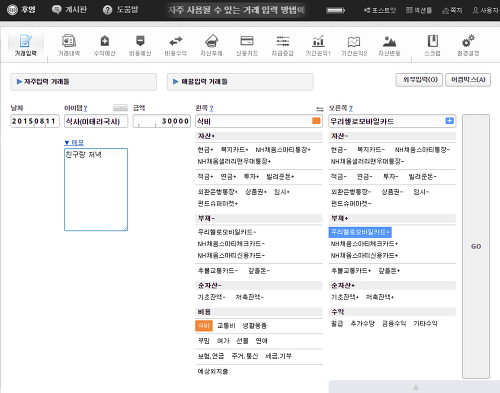Select 우리헬로모바일카드- under left 부채-

point(227,232)
